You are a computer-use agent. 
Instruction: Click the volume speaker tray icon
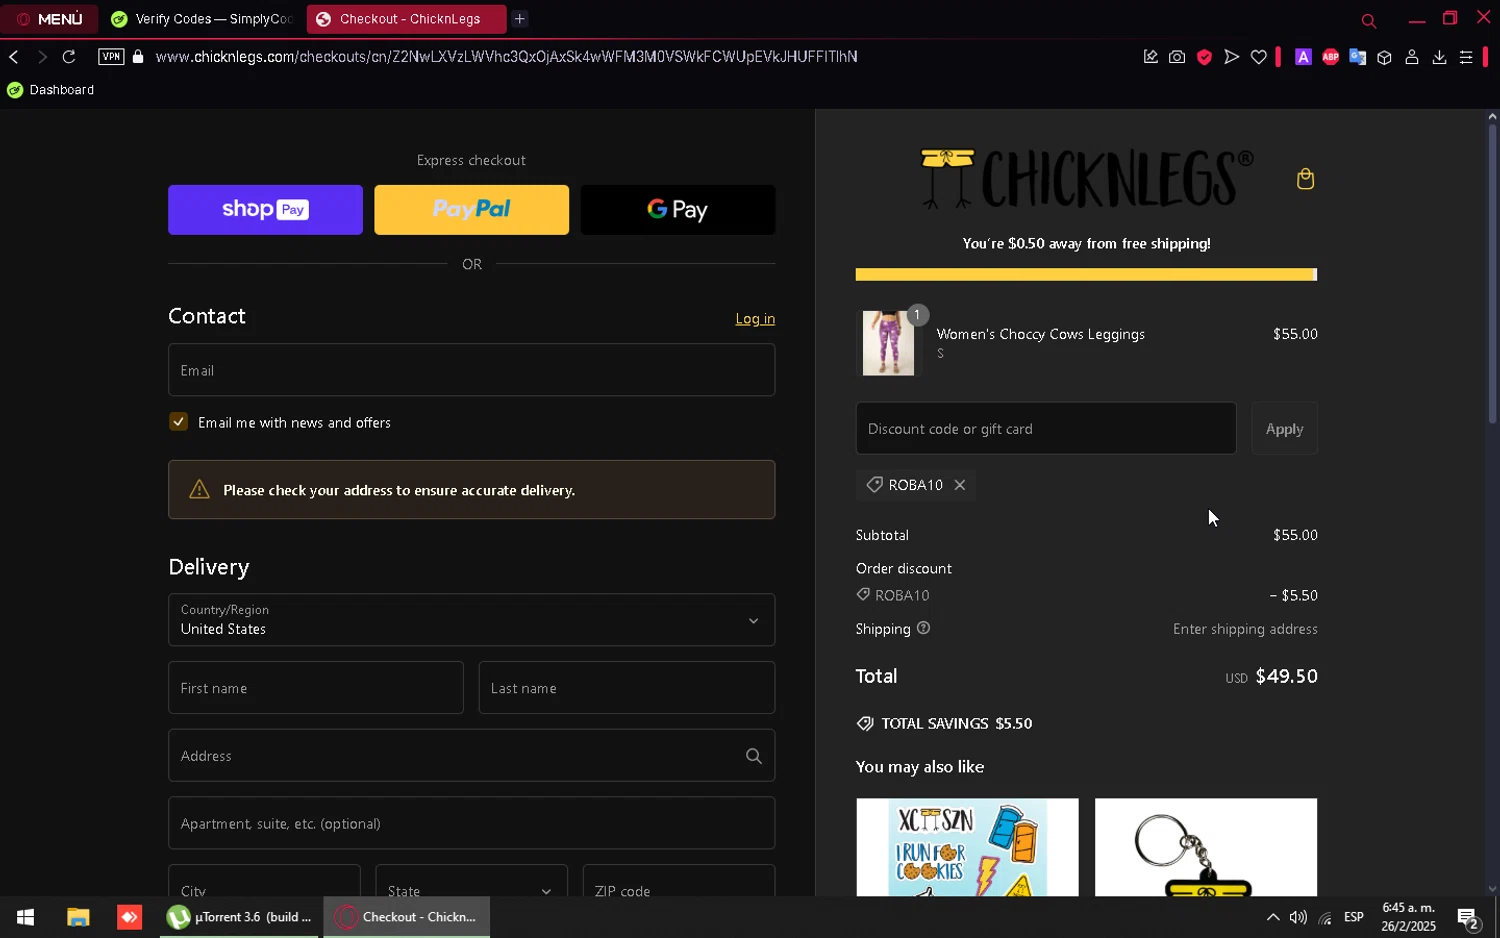click(x=1298, y=917)
